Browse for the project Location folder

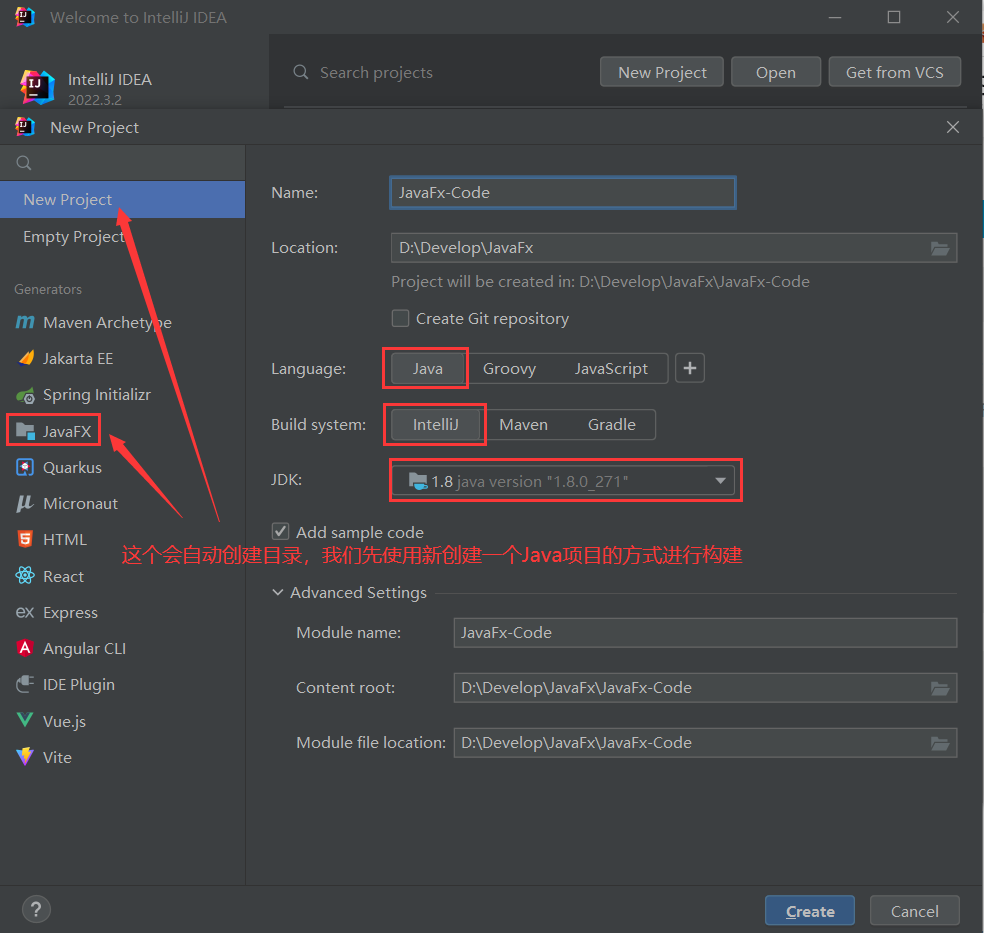click(939, 247)
